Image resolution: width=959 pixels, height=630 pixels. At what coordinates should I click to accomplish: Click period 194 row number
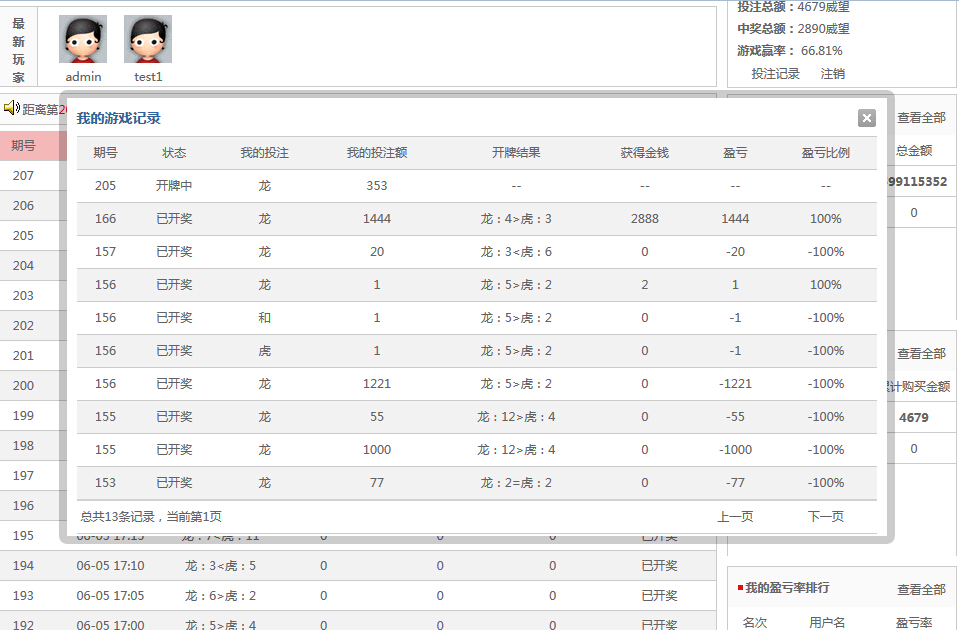pyautogui.click(x=23, y=566)
